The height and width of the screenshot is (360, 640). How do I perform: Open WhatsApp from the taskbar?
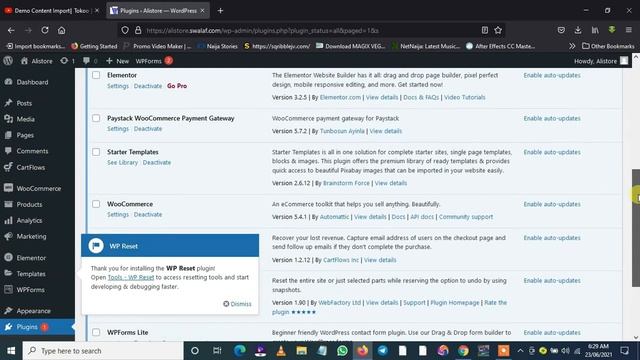pos(342,351)
